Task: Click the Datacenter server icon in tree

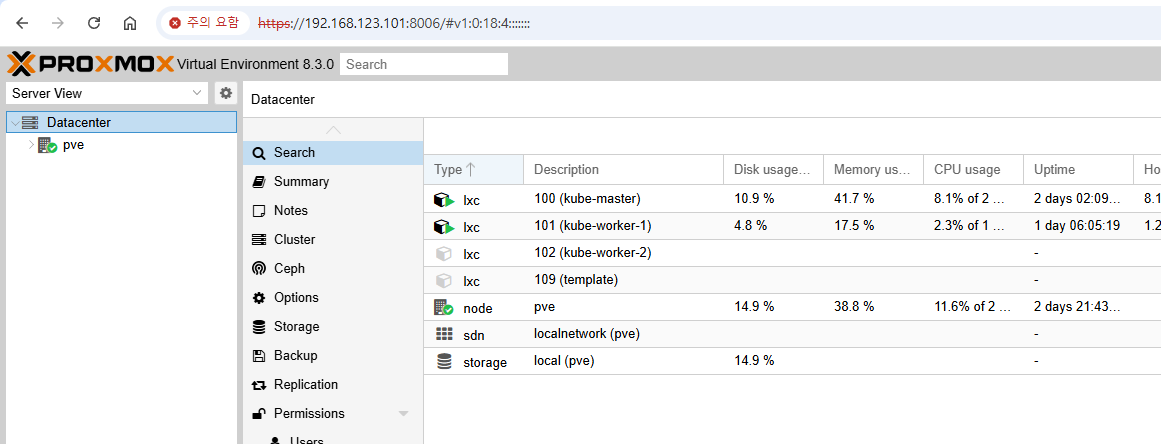Action: [30, 123]
